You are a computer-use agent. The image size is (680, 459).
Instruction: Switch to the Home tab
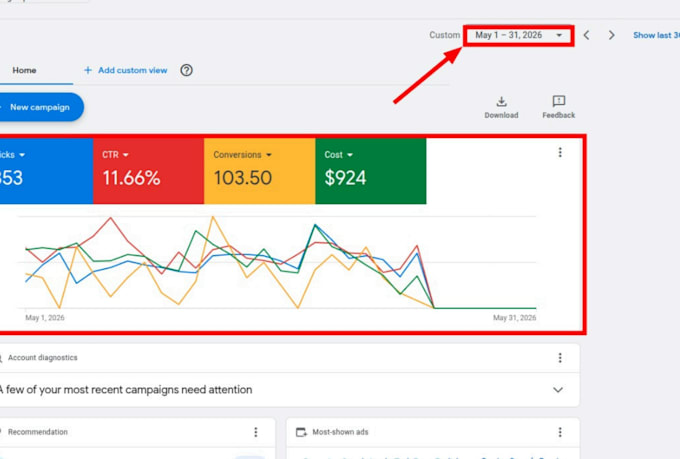(x=24, y=70)
